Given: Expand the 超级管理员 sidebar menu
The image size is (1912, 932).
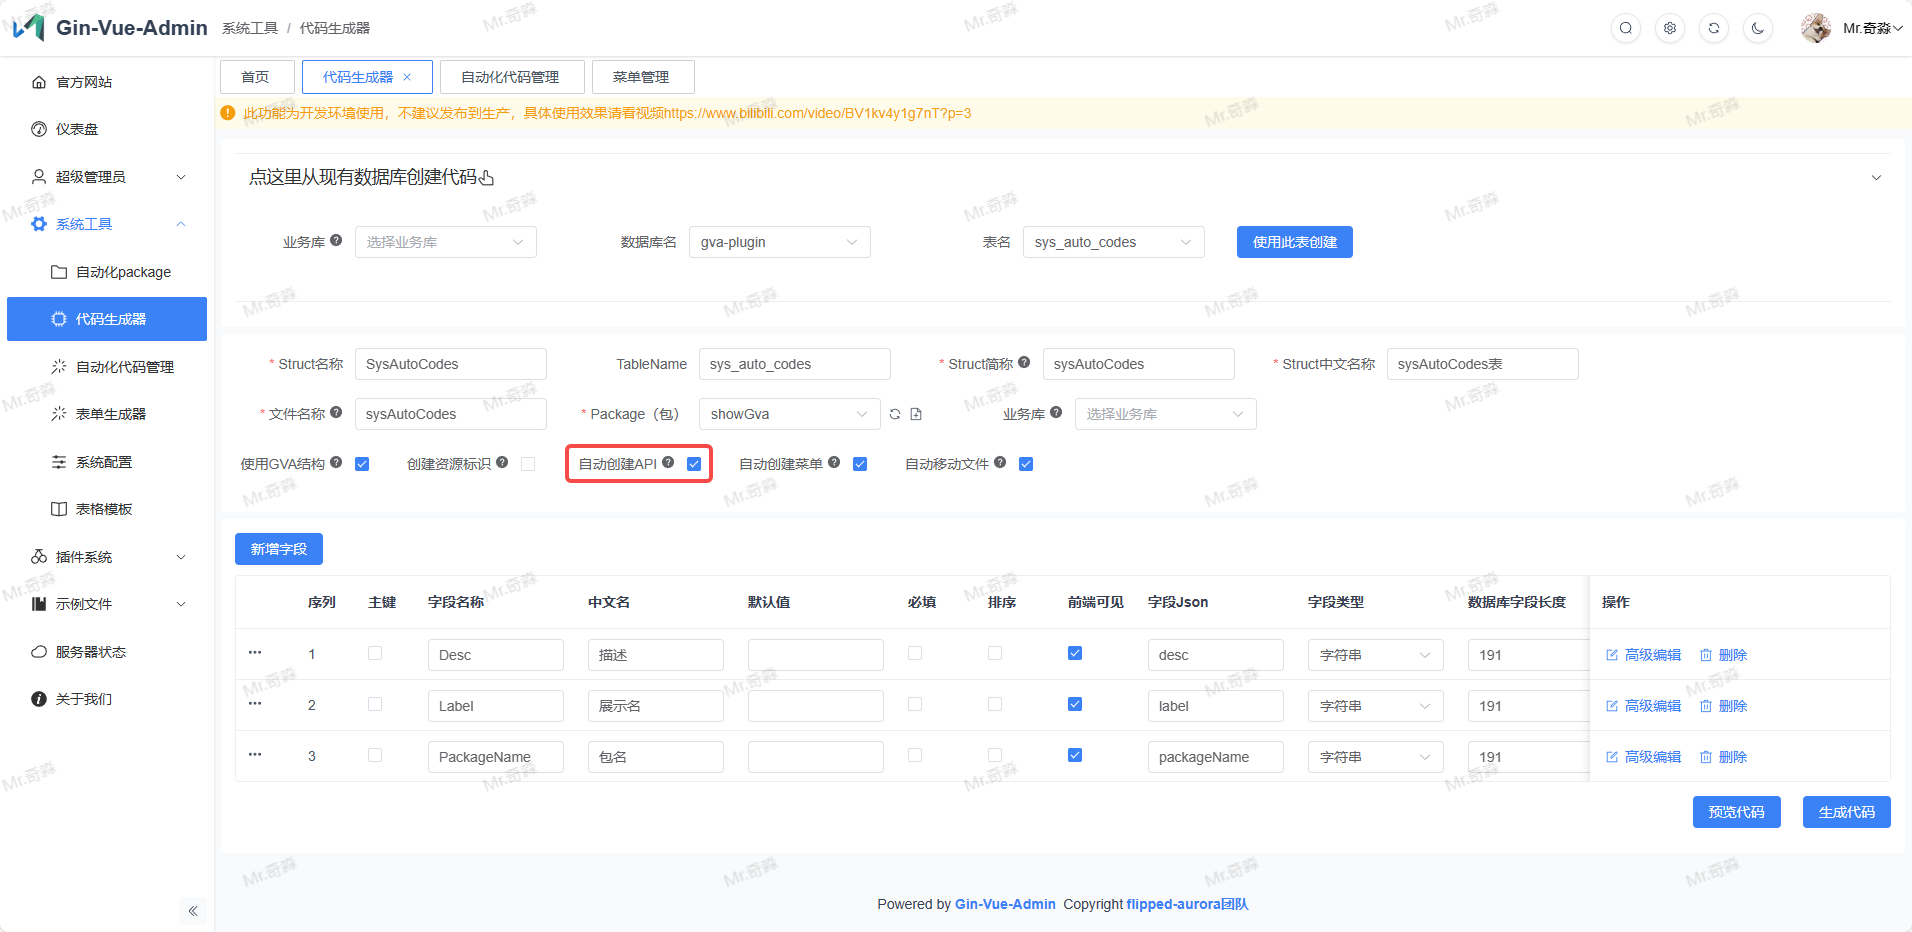Looking at the screenshot, I should click(107, 177).
